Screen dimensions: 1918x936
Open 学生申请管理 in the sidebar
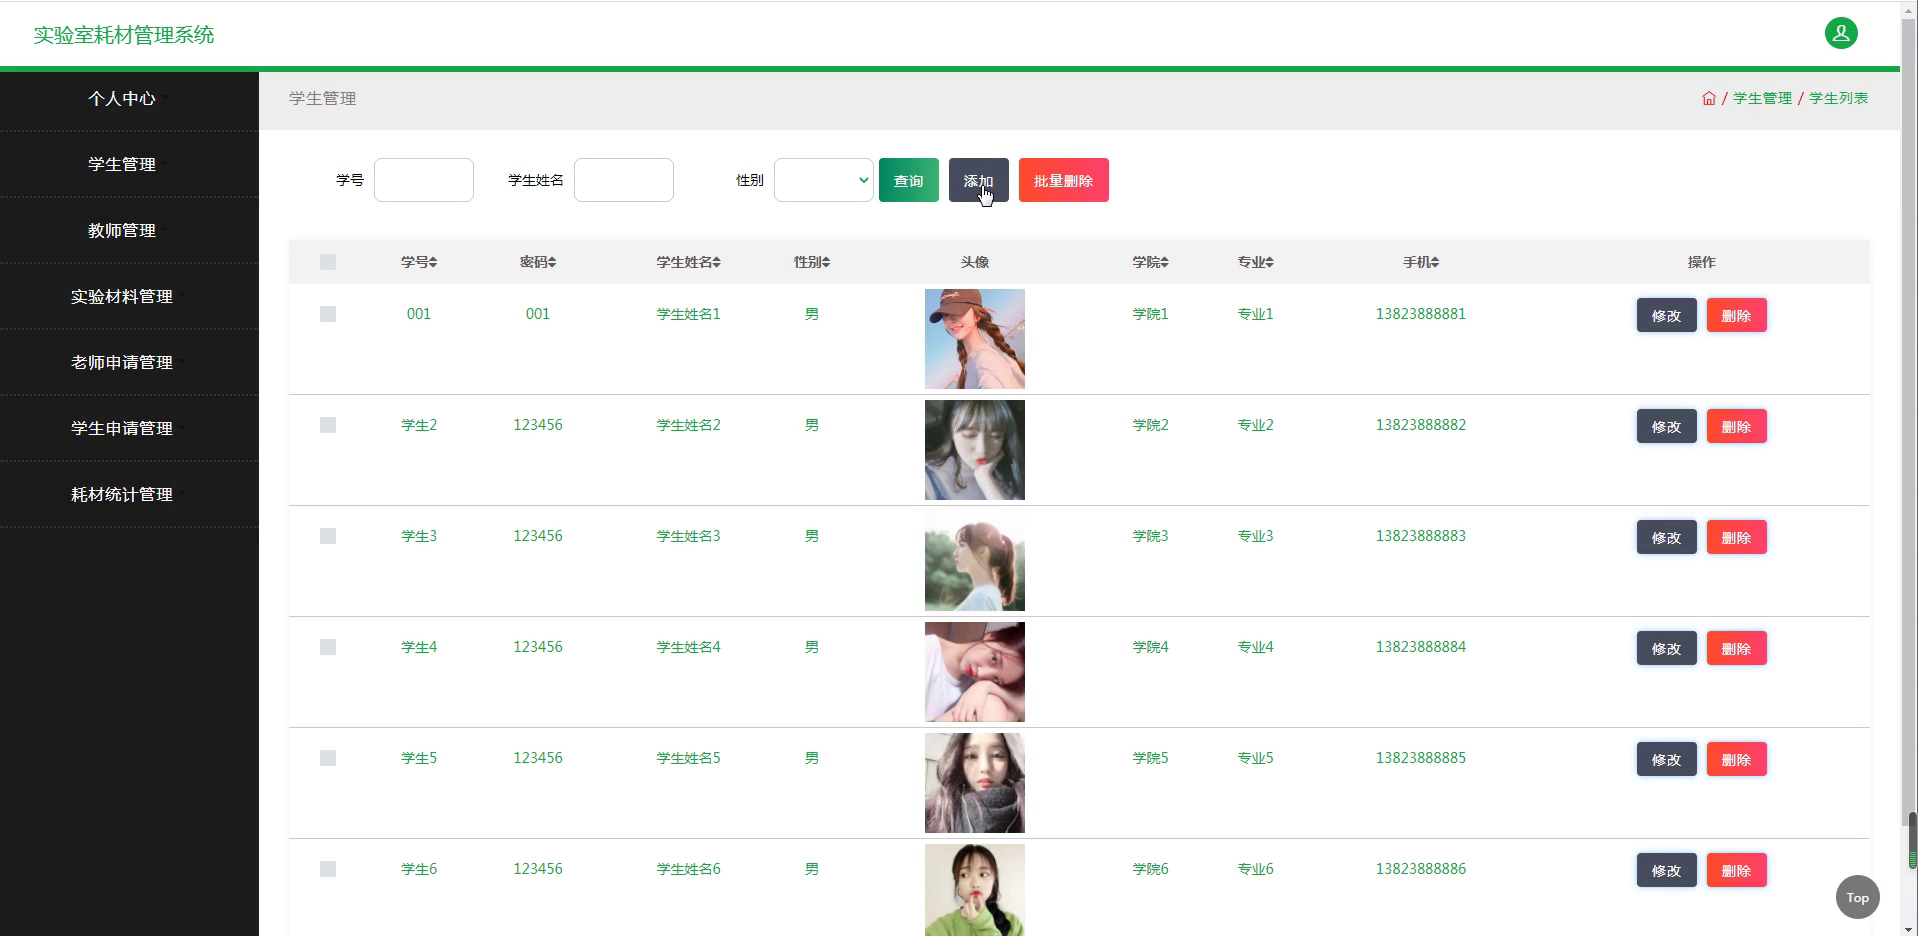coord(122,428)
